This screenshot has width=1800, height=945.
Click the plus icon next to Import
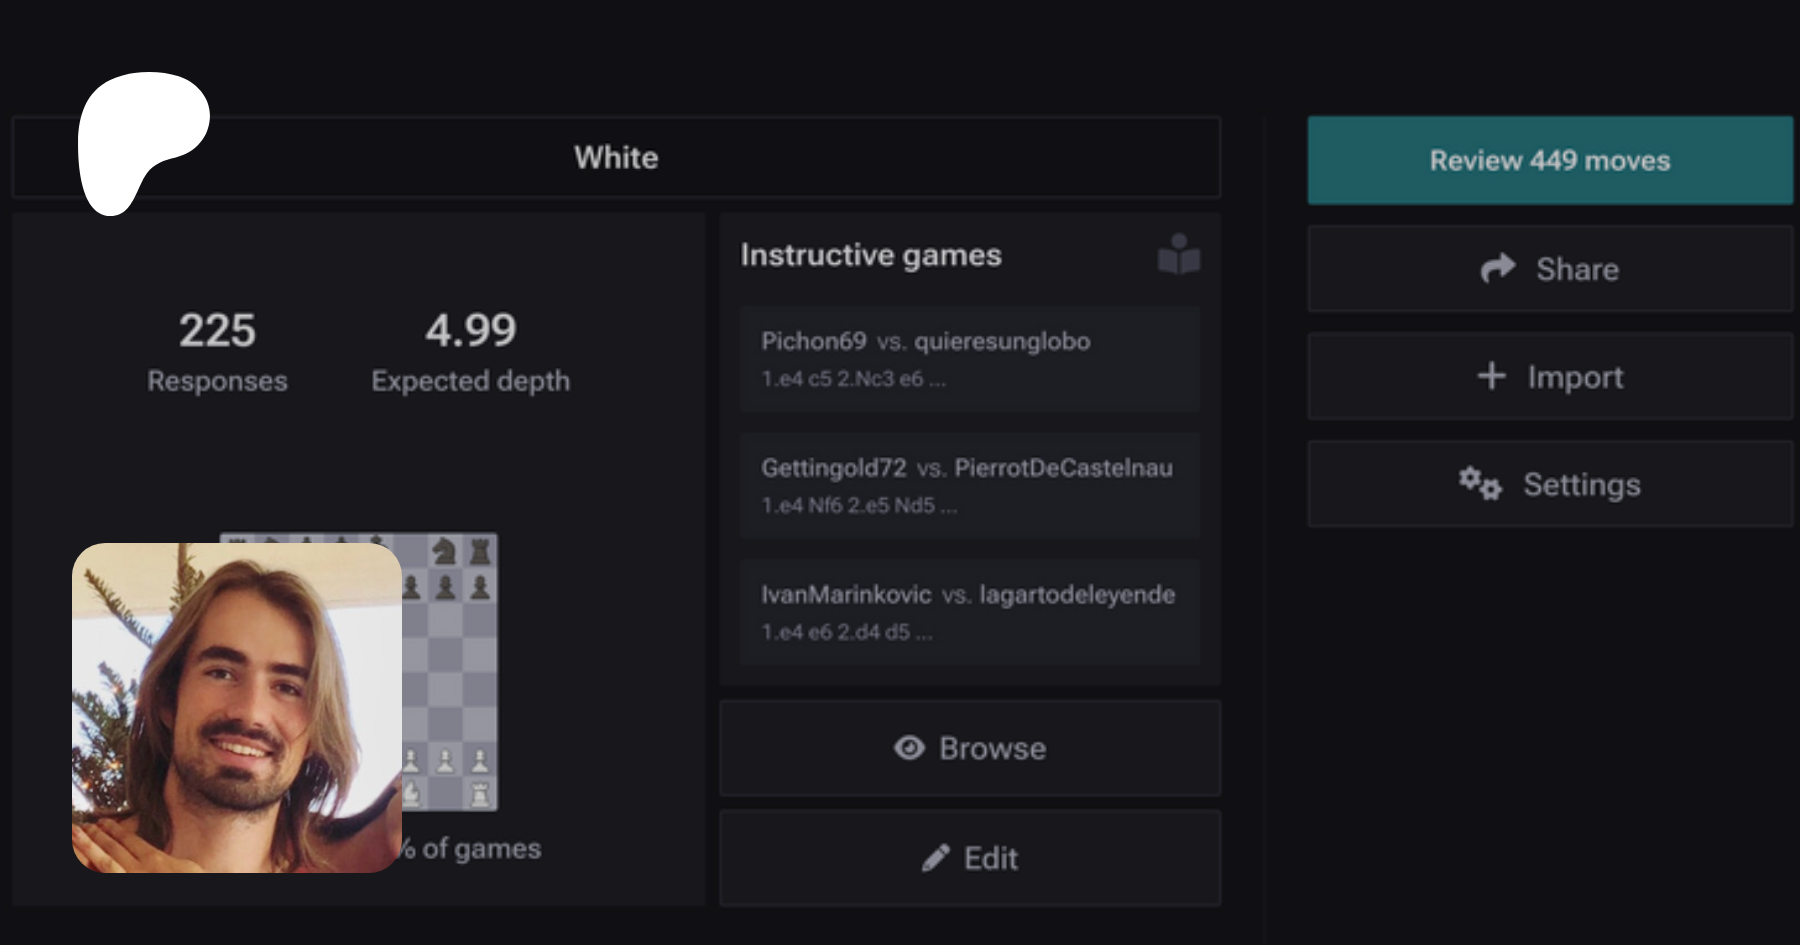[x=1491, y=376]
